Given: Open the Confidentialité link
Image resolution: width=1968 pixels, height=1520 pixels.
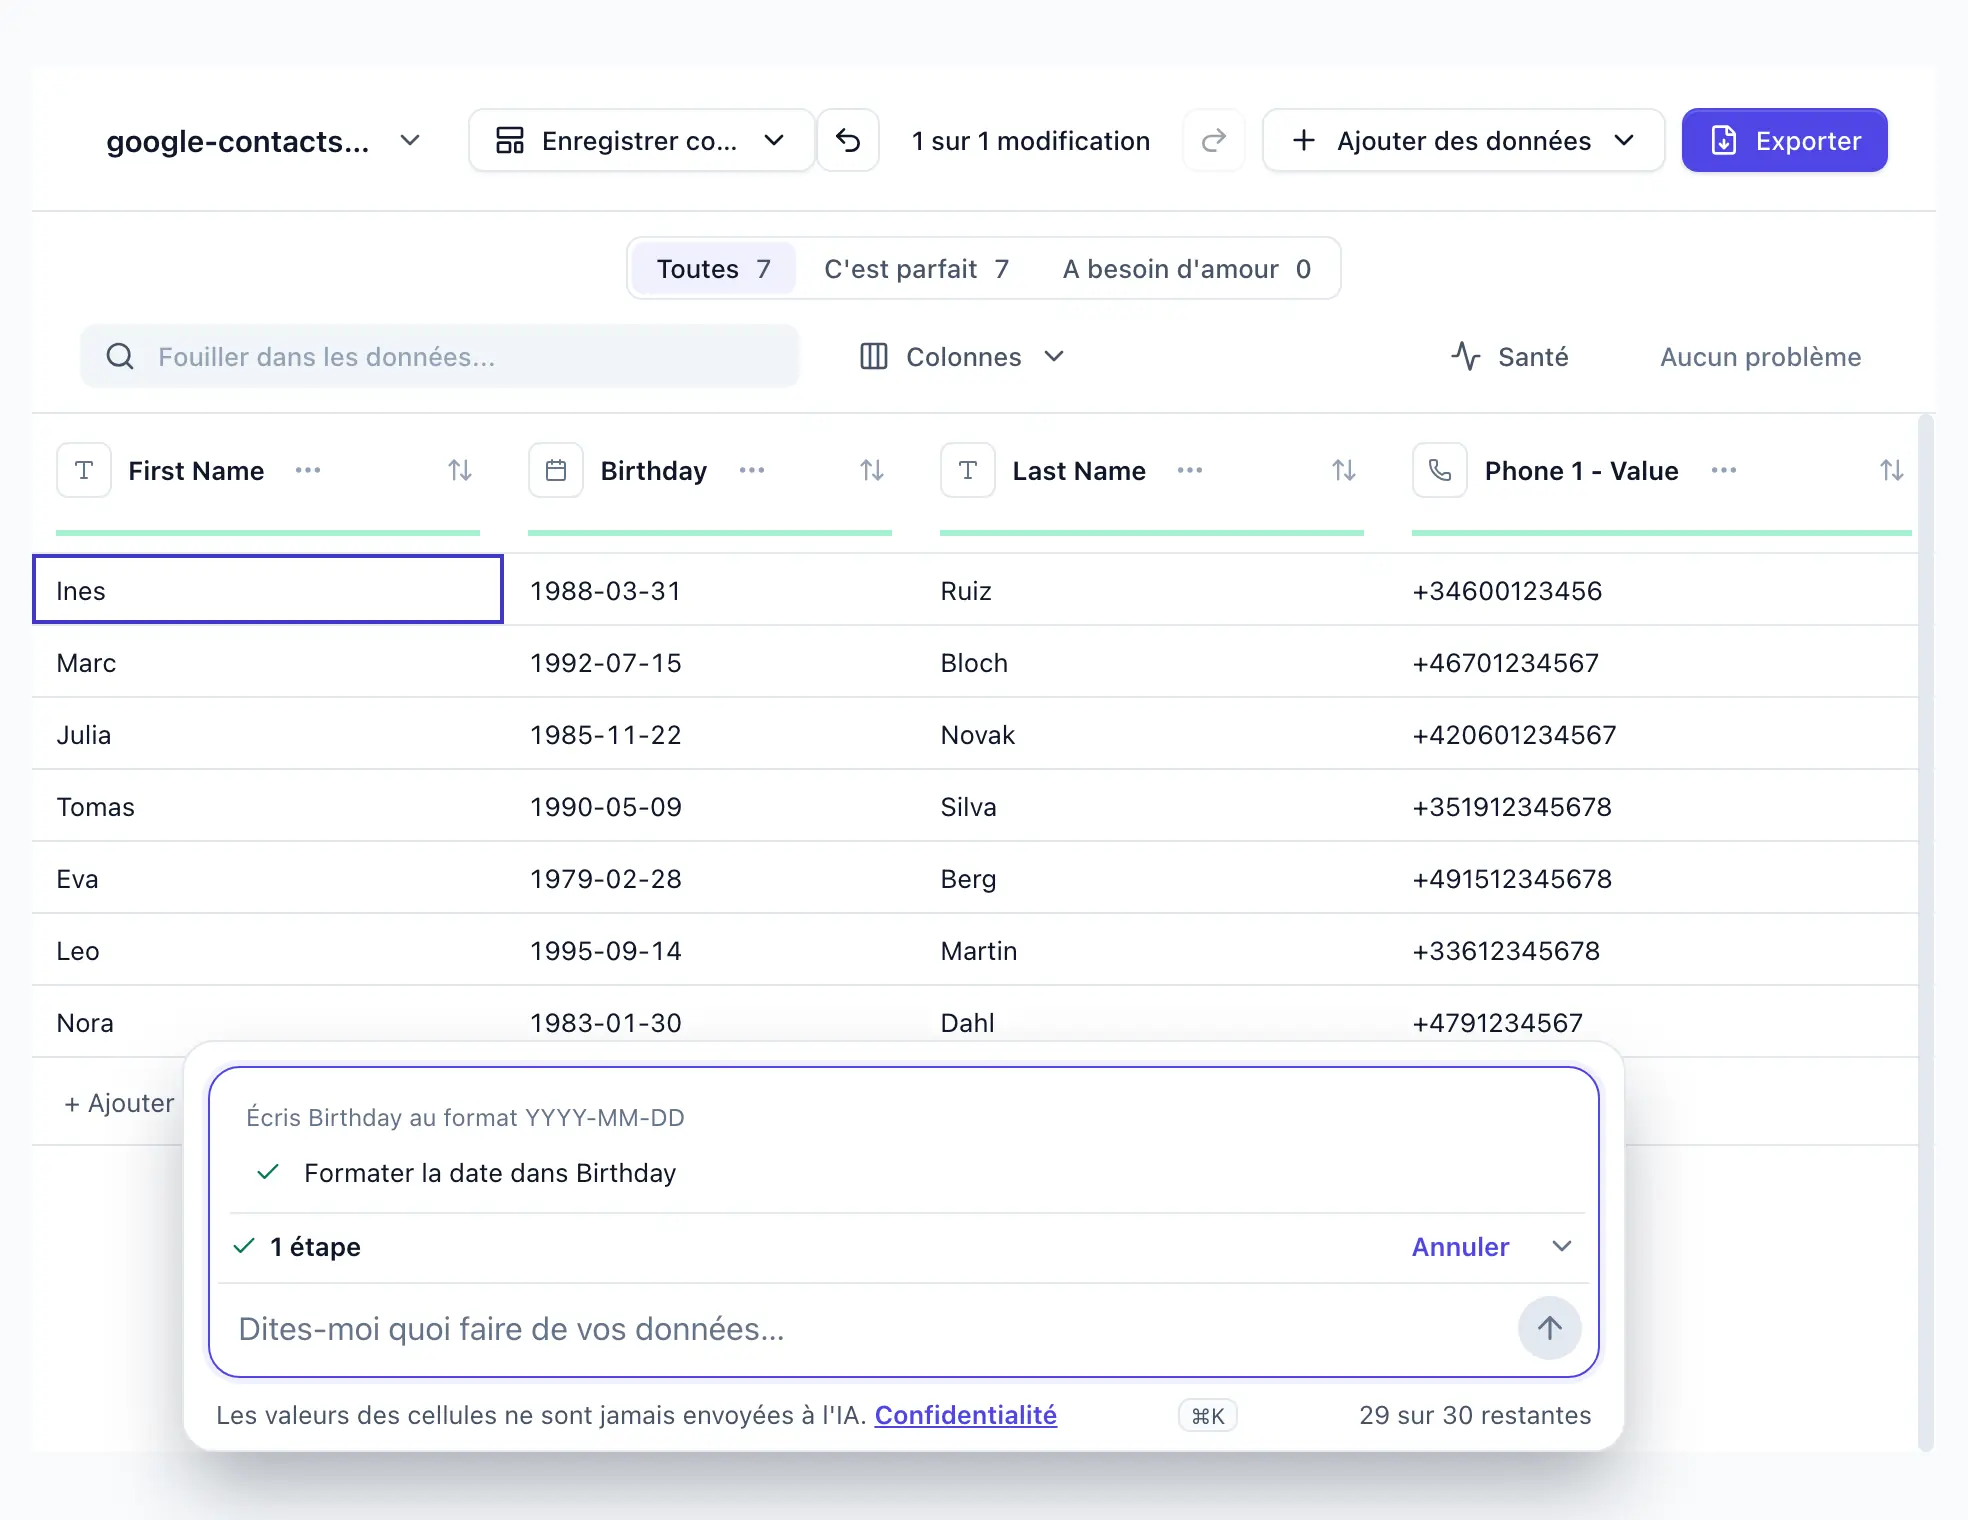Looking at the screenshot, I should tap(965, 1415).
